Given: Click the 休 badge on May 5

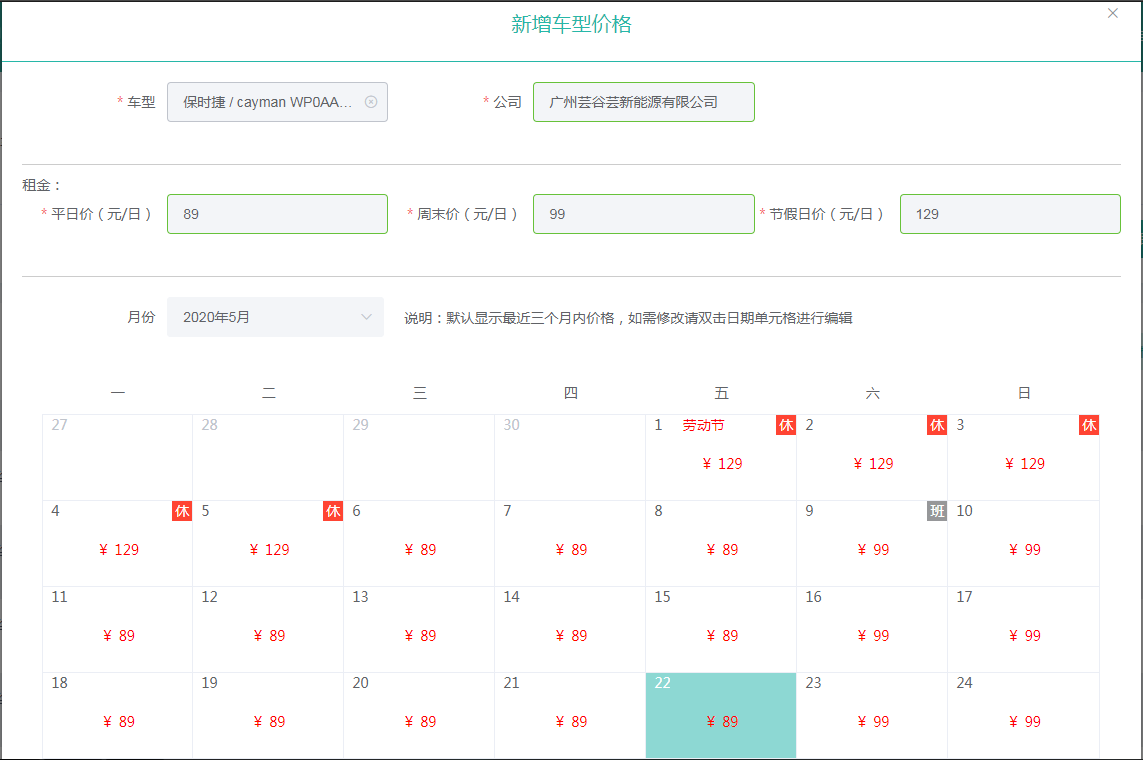Looking at the screenshot, I should coord(333,512).
